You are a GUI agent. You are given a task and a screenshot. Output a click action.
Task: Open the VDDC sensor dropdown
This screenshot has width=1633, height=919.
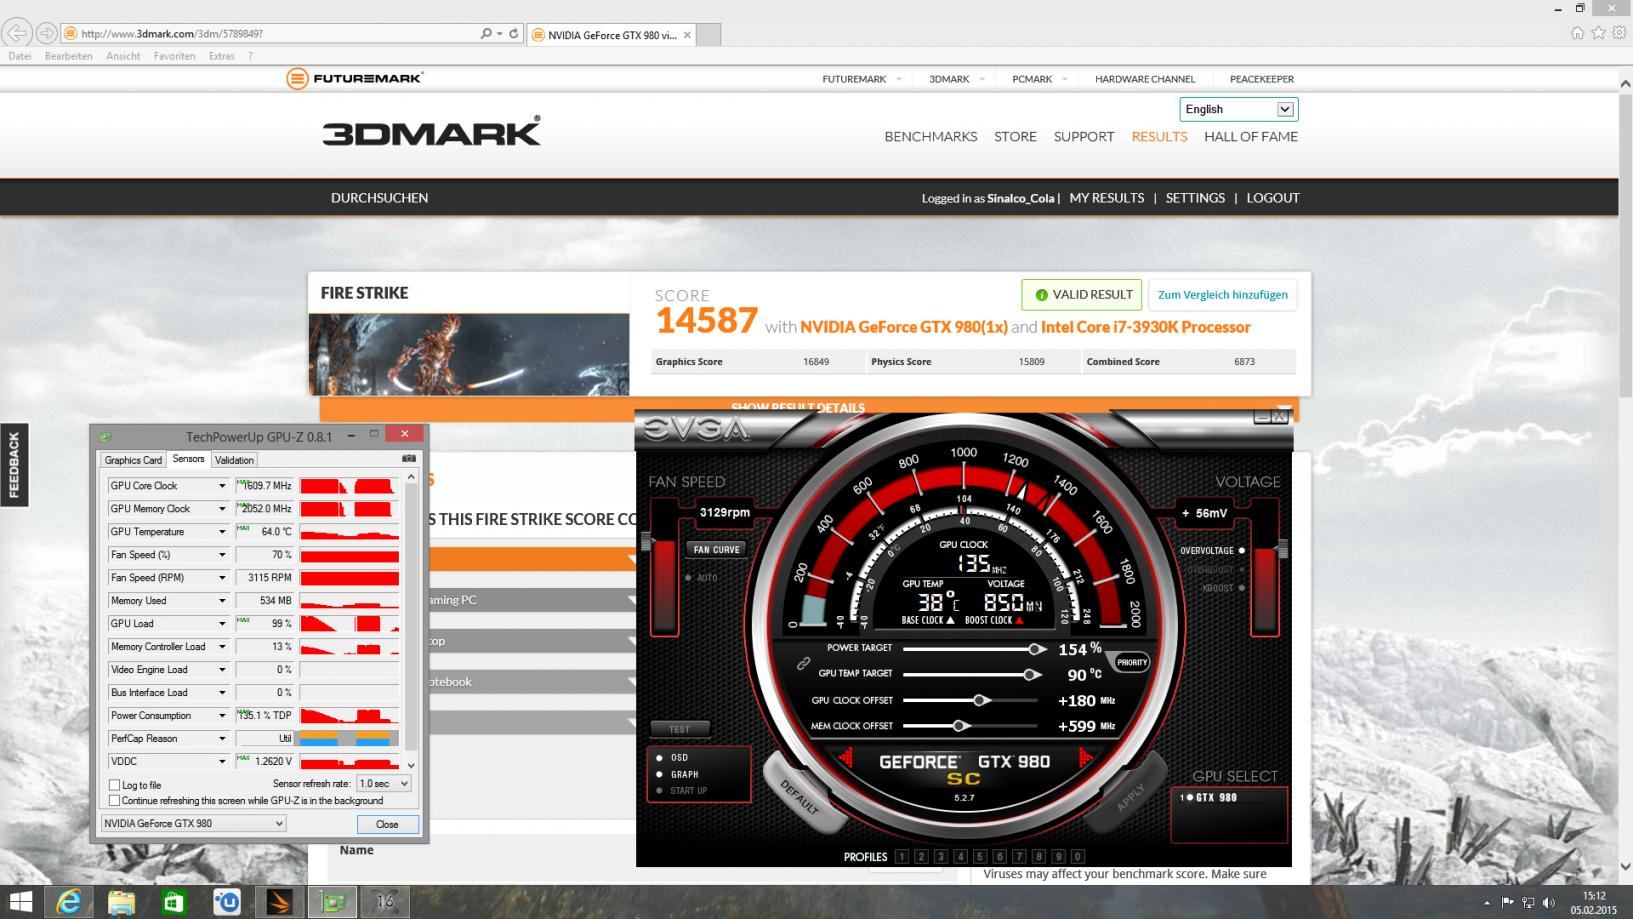coord(222,762)
